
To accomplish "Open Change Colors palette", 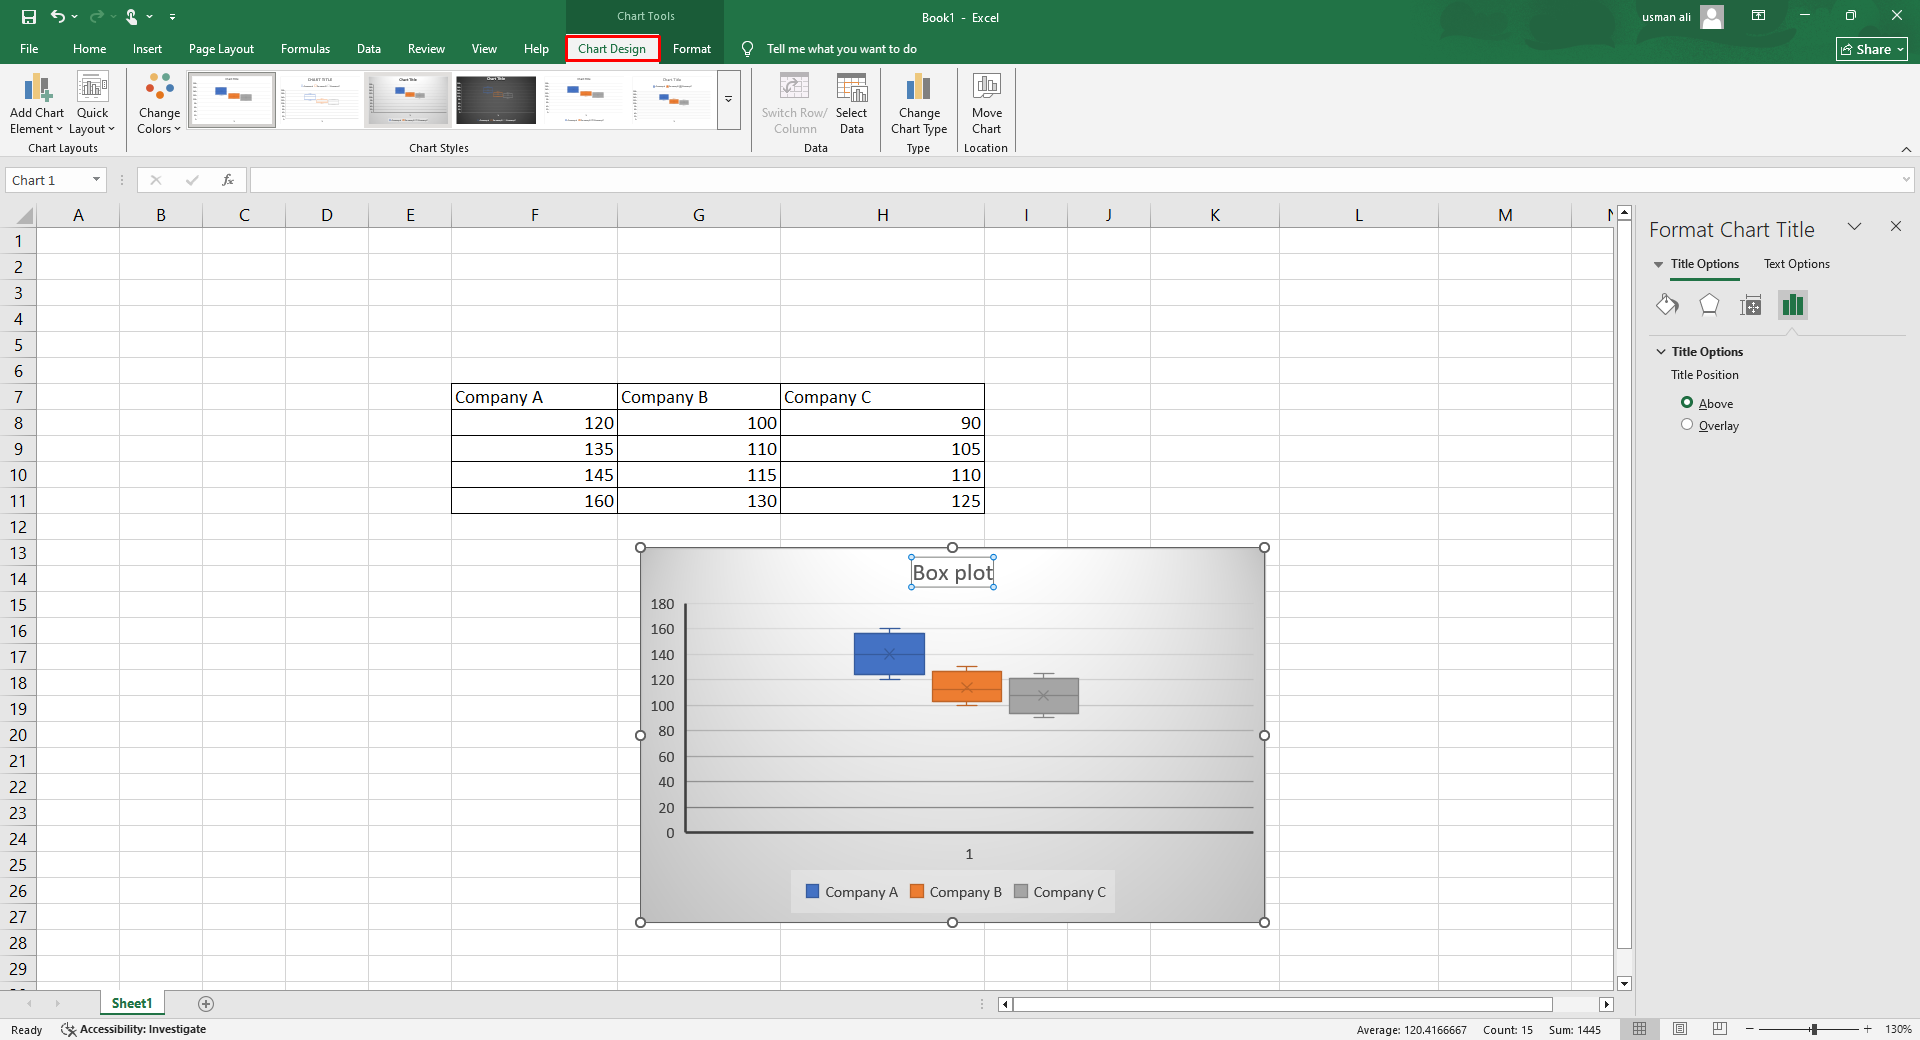I will coord(159,103).
